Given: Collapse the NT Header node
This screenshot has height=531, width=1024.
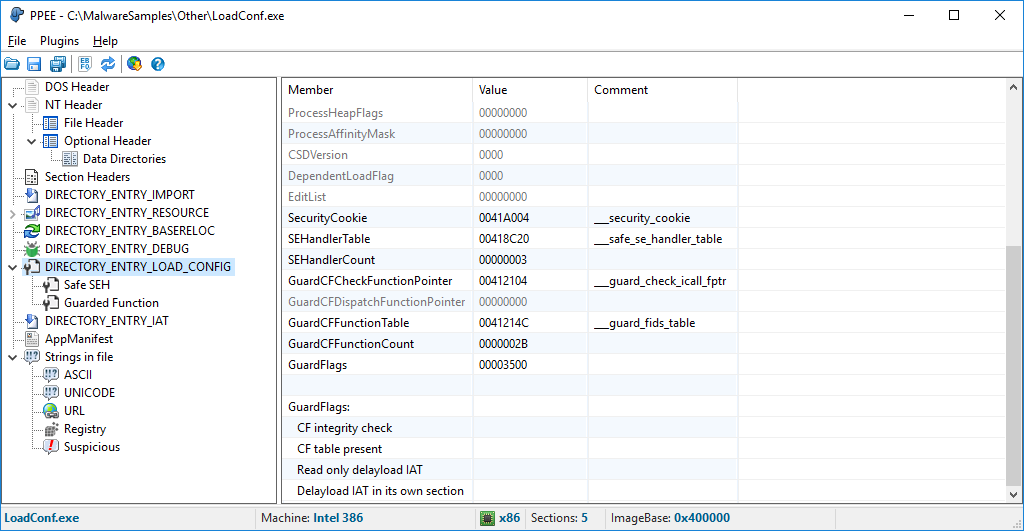Looking at the screenshot, I should coord(12,105).
